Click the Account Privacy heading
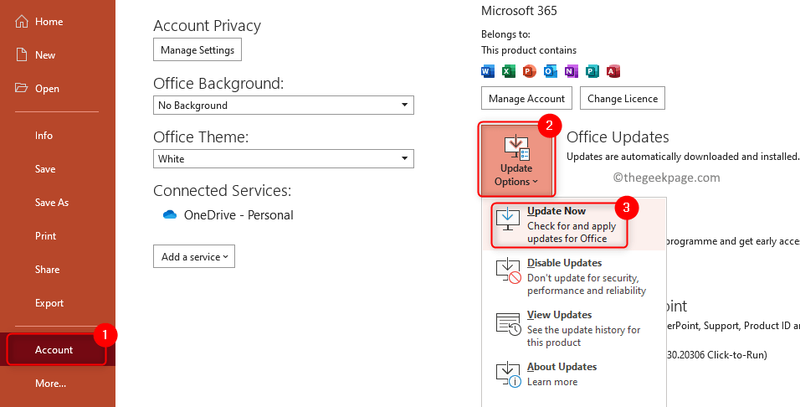The height and width of the screenshot is (407, 800). (x=207, y=26)
